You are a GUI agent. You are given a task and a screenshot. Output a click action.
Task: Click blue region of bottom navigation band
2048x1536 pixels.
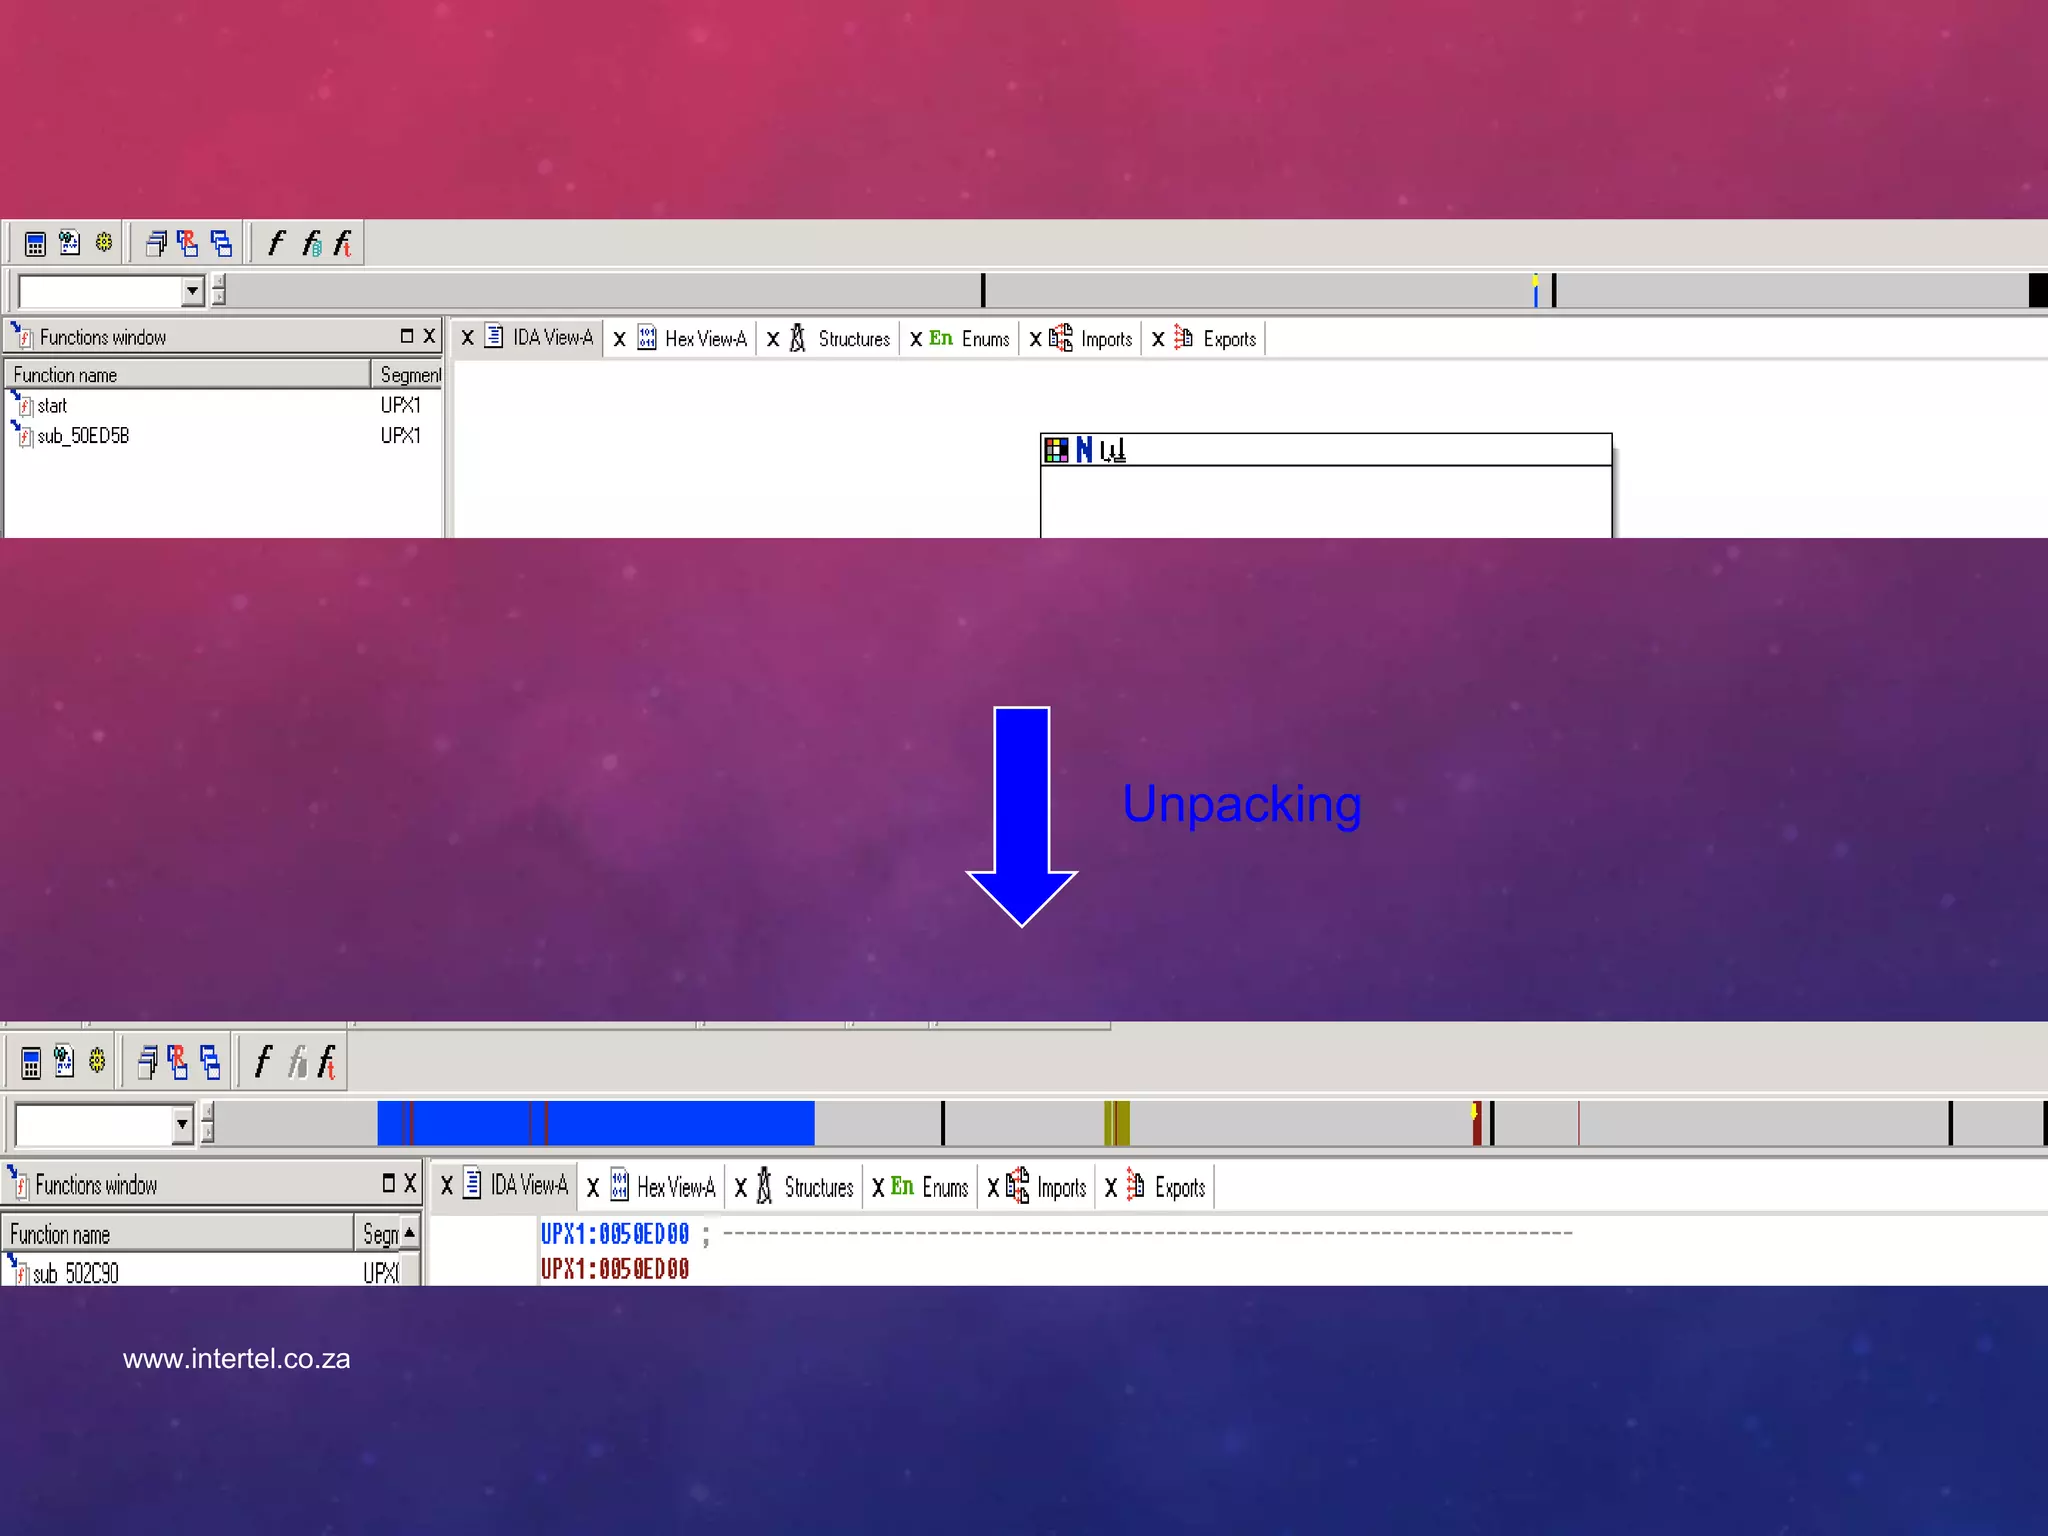point(680,1123)
